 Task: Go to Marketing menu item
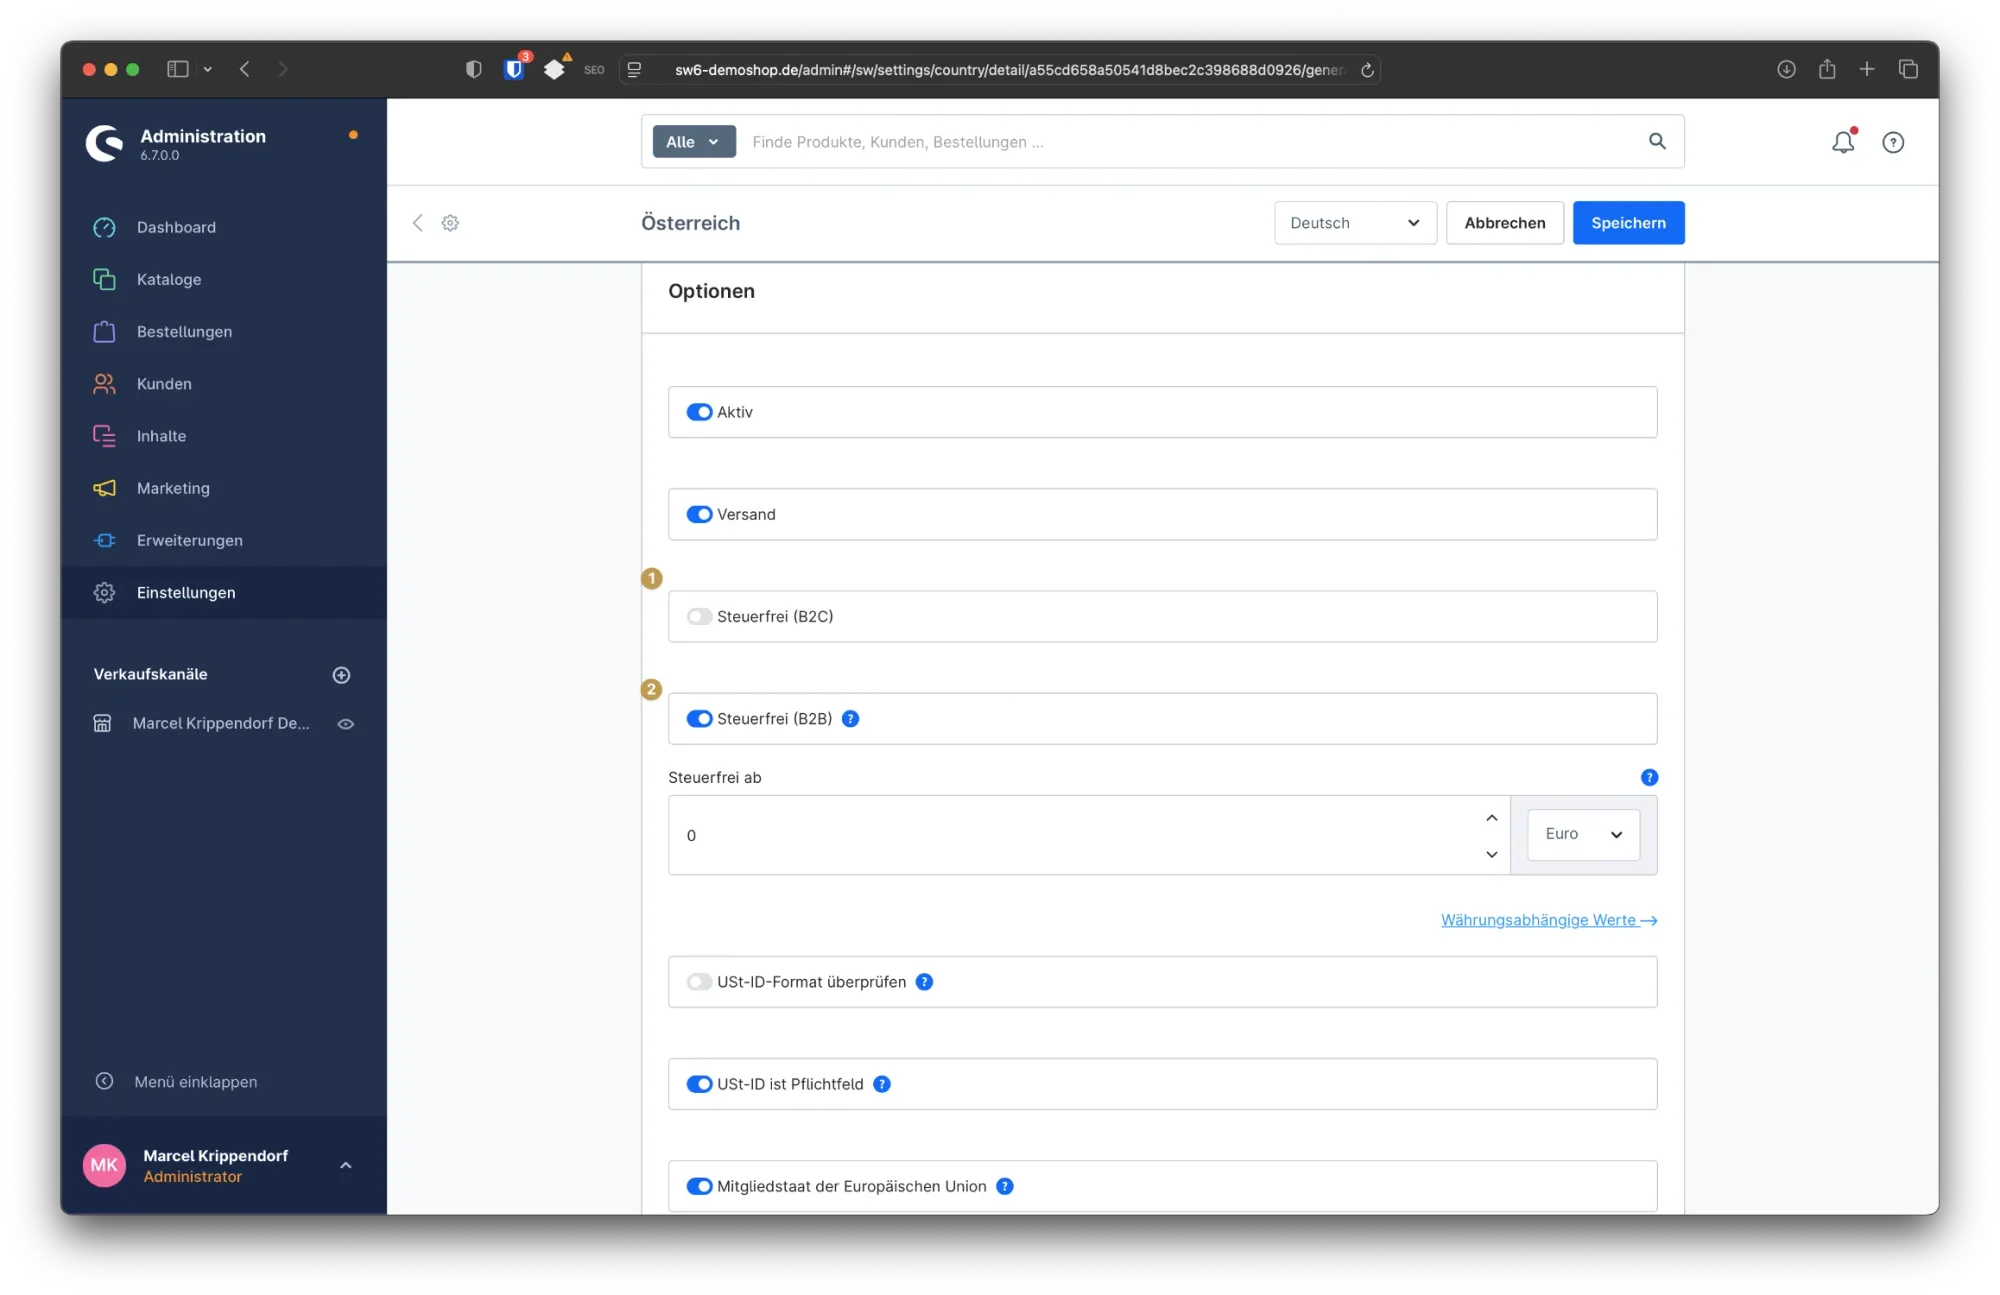click(x=173, y=488)
